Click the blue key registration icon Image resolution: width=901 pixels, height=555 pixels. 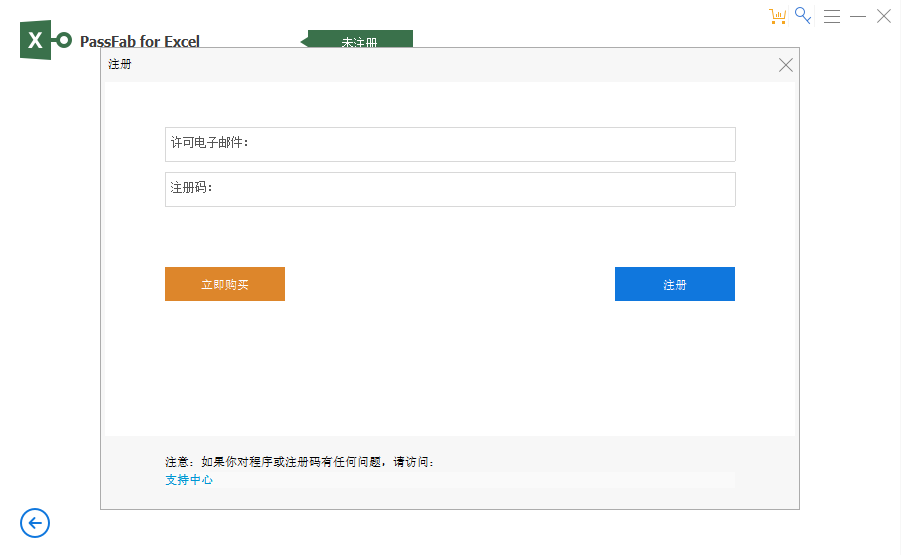[x=803, y=16]
